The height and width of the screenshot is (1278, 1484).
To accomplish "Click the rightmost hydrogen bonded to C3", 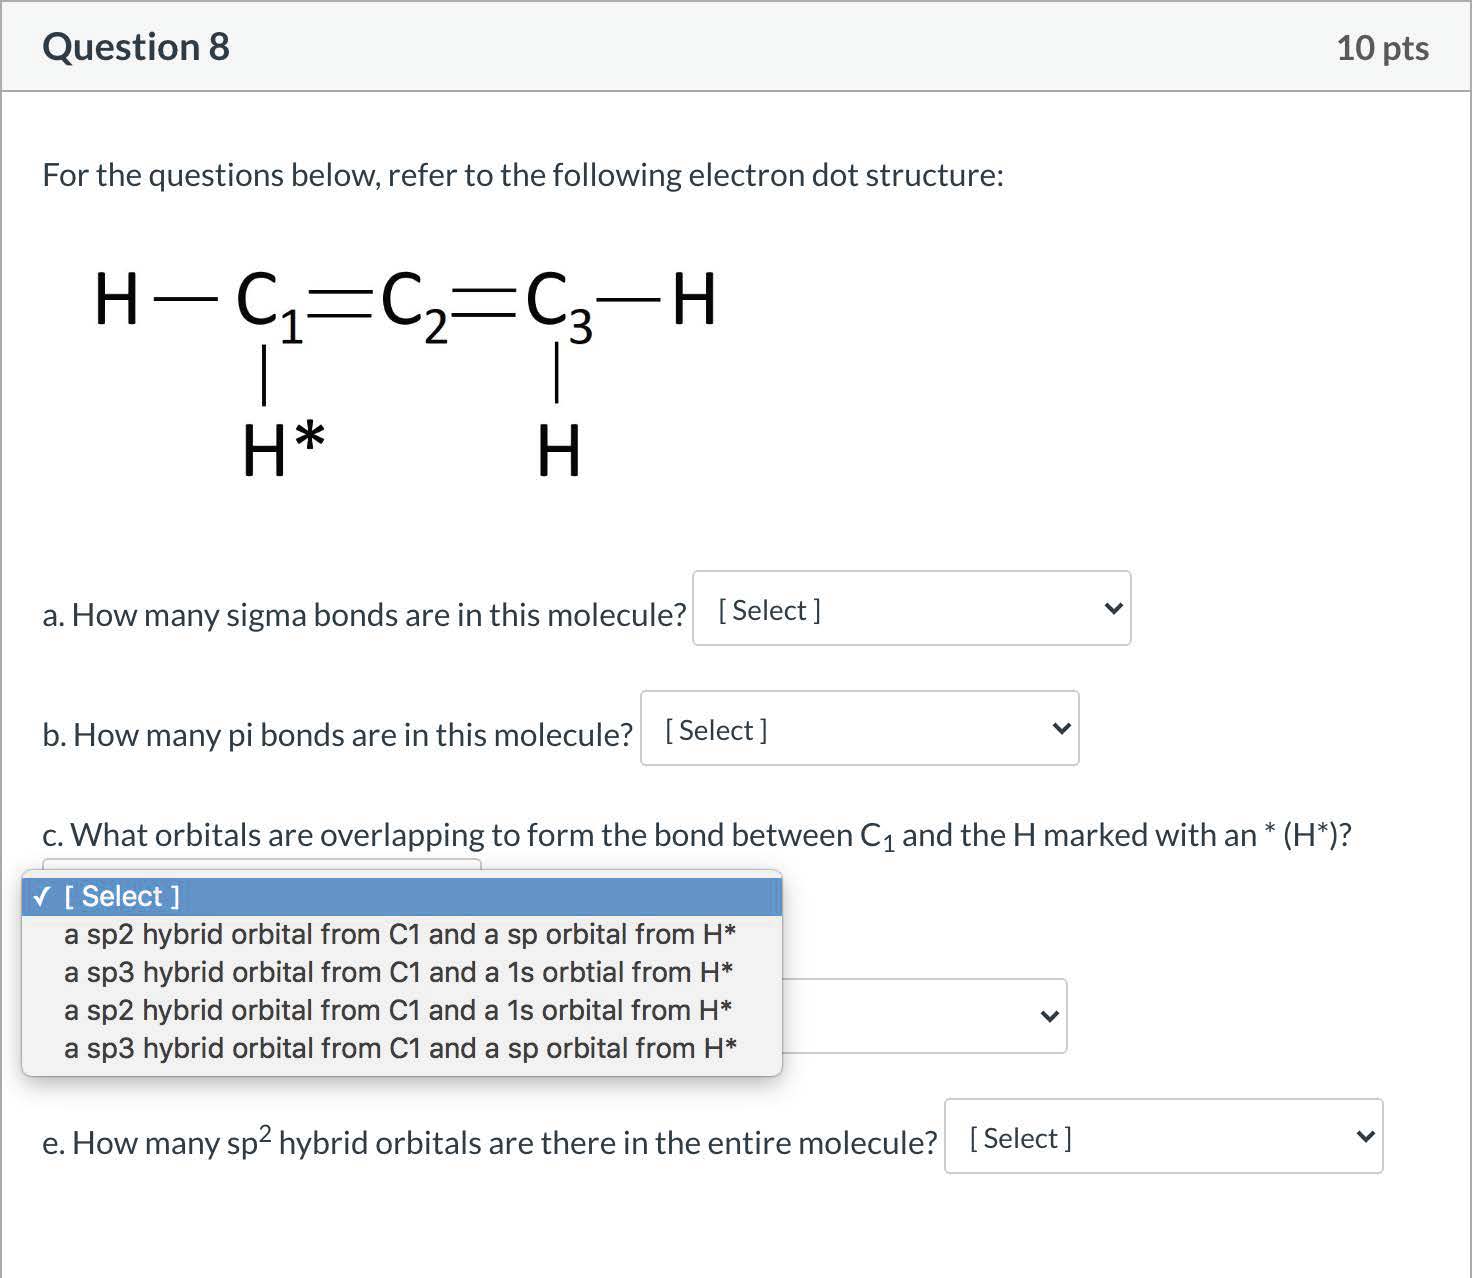I will click(694, 298).
